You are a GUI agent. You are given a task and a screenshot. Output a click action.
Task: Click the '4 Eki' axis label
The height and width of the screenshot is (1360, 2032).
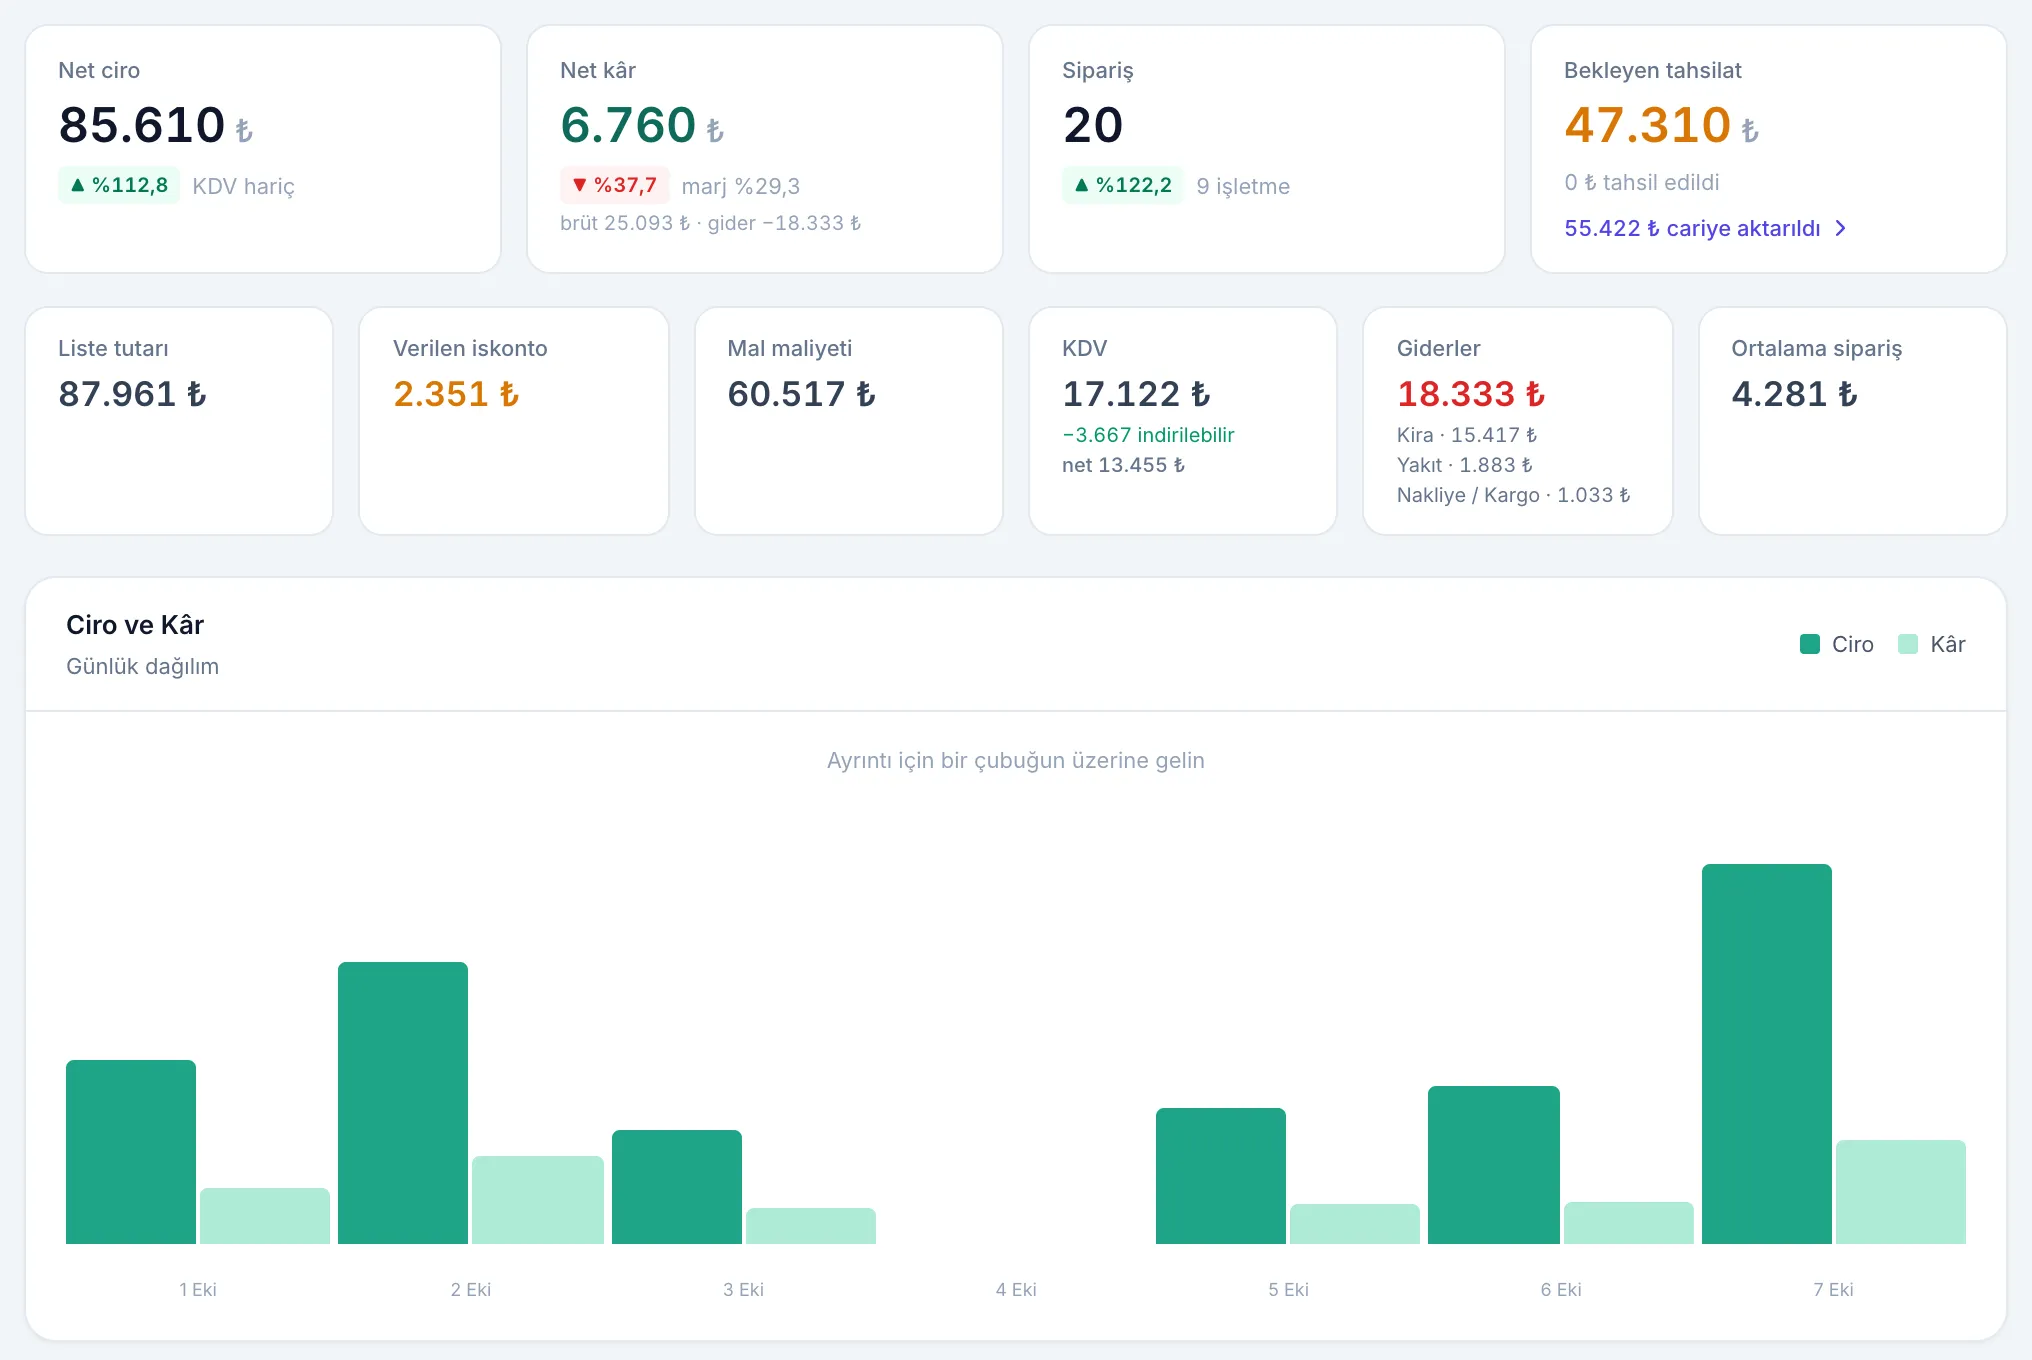pyautogui.click(x=1016, y=1290)
